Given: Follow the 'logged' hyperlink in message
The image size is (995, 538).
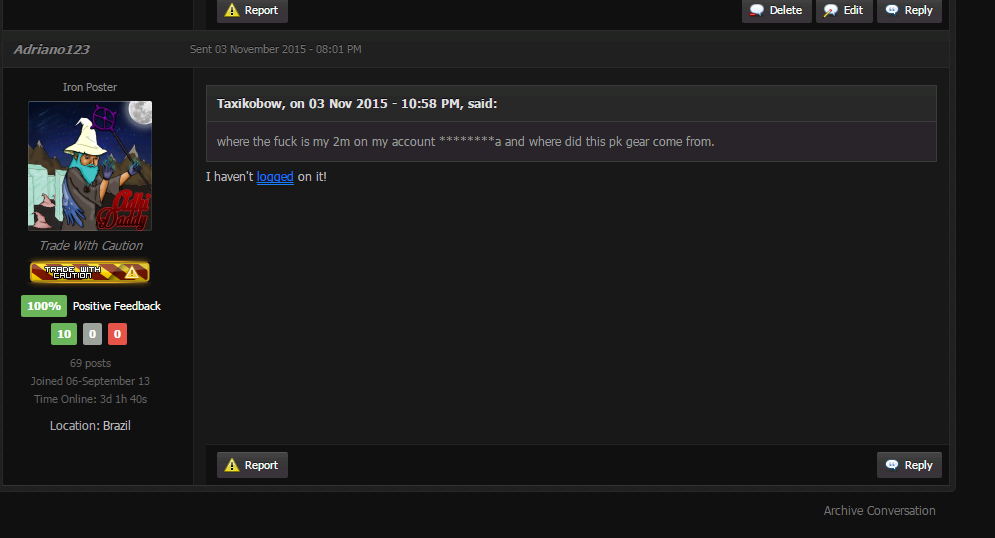Looking at the screenshot, I should (275, 177).
